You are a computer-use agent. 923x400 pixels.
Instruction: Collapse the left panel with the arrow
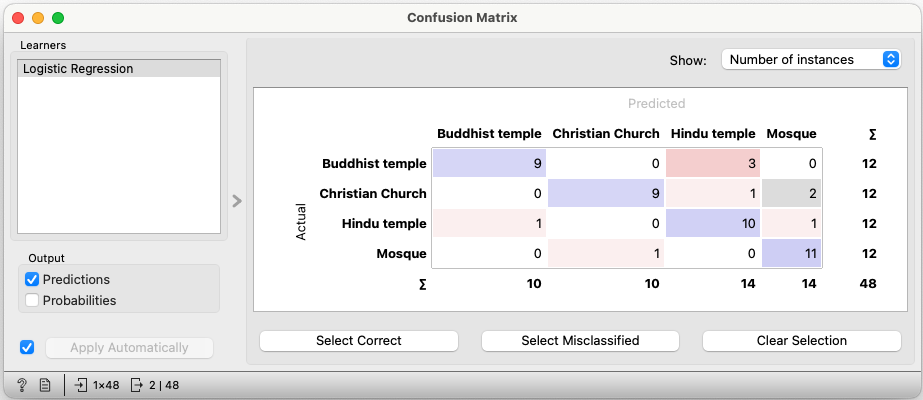237,201
